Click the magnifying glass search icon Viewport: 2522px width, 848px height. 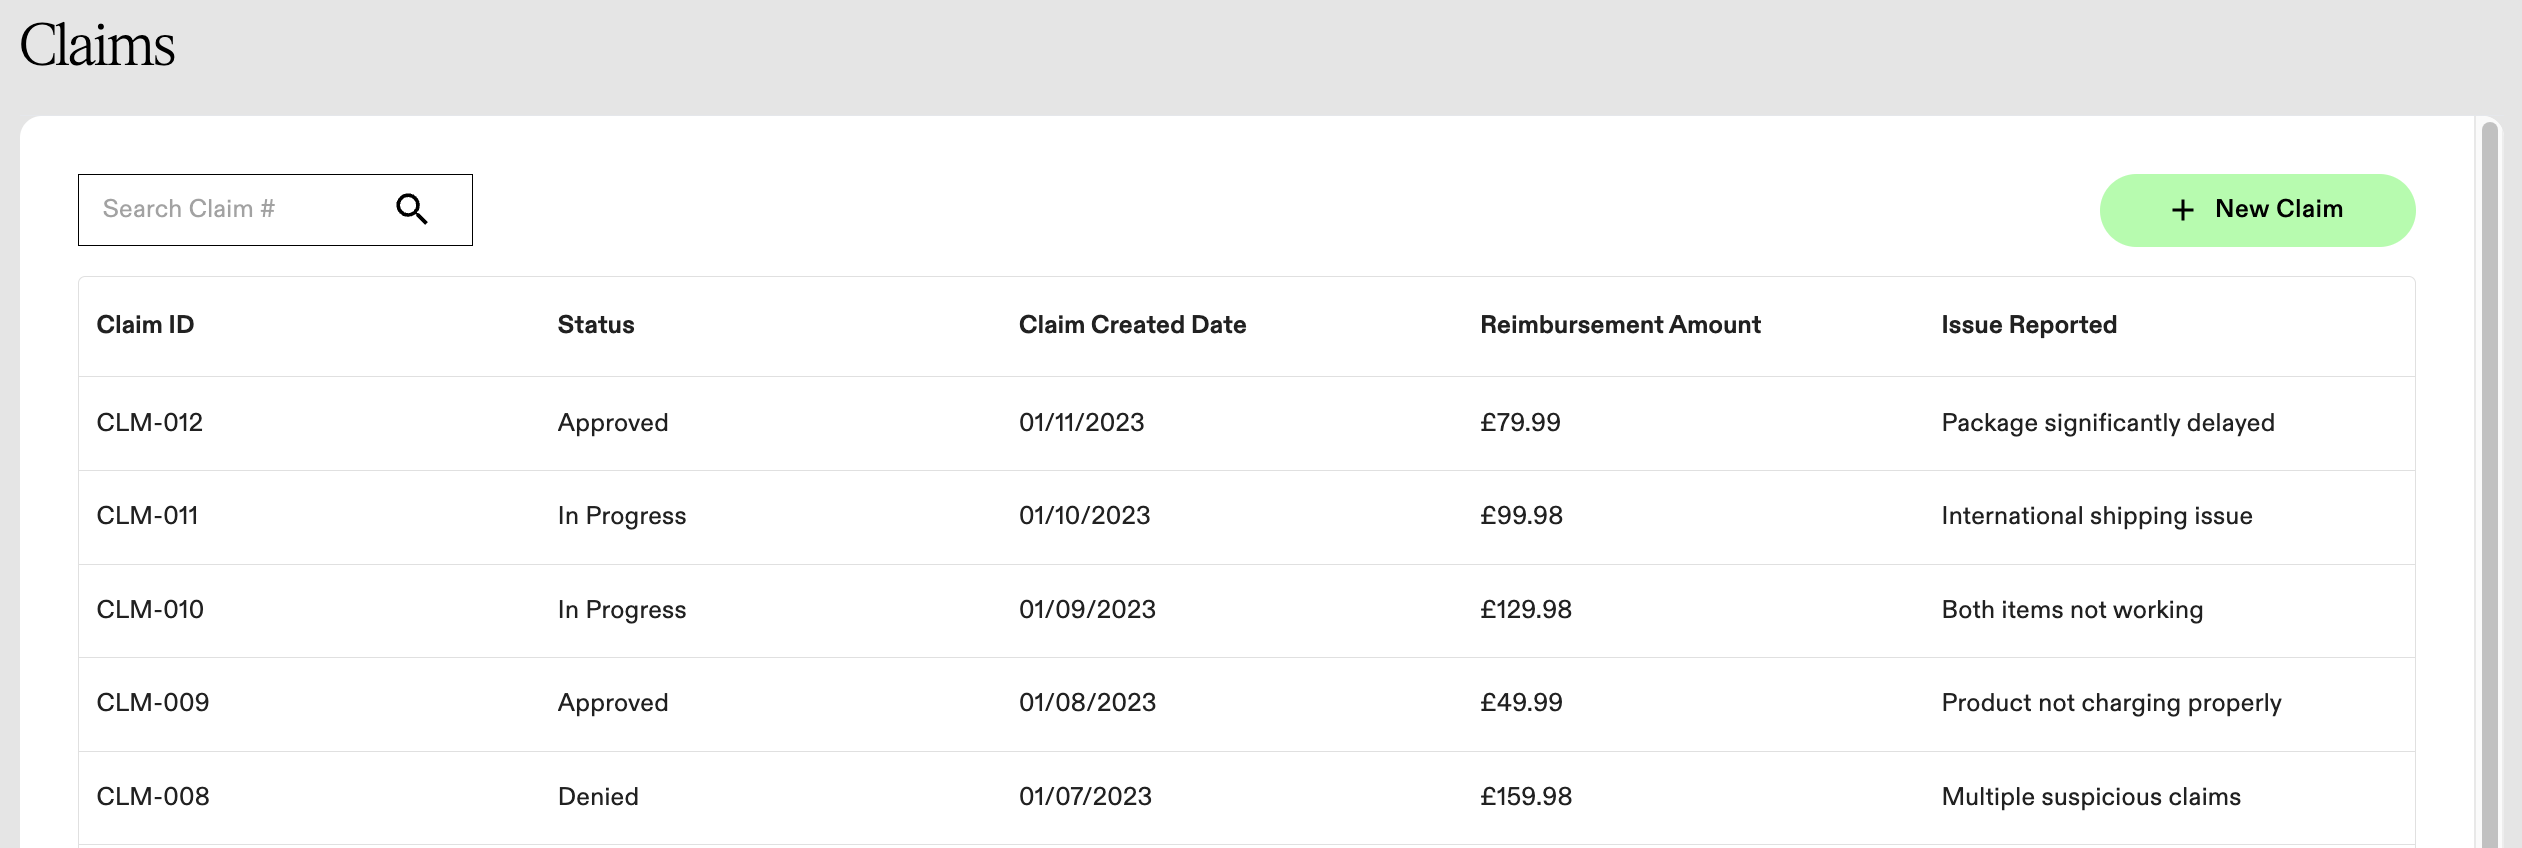tap(412, 209)
